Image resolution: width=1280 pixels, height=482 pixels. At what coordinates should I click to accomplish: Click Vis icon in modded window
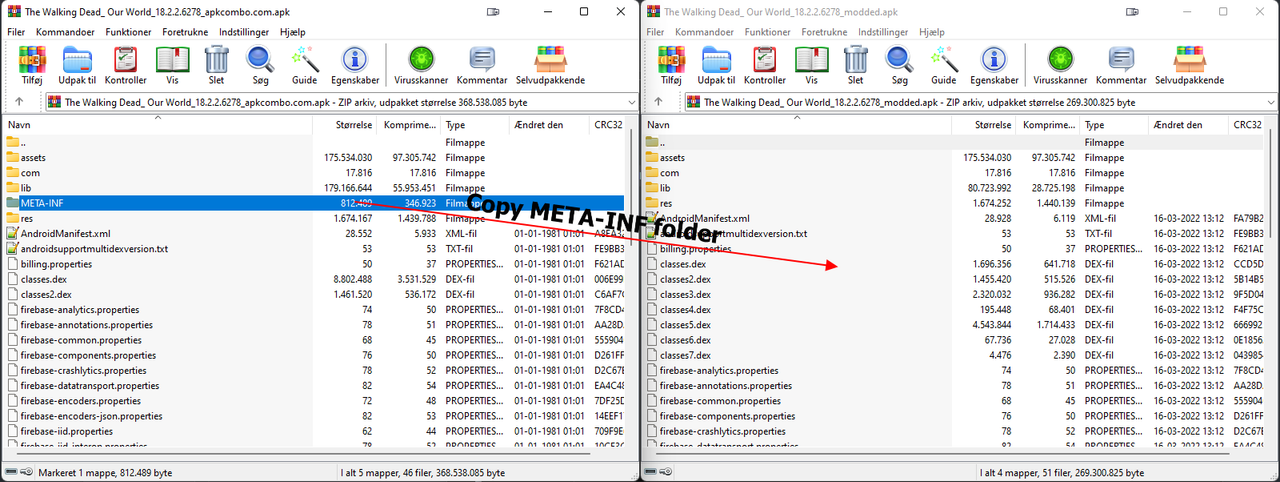[x=811, y=65]
